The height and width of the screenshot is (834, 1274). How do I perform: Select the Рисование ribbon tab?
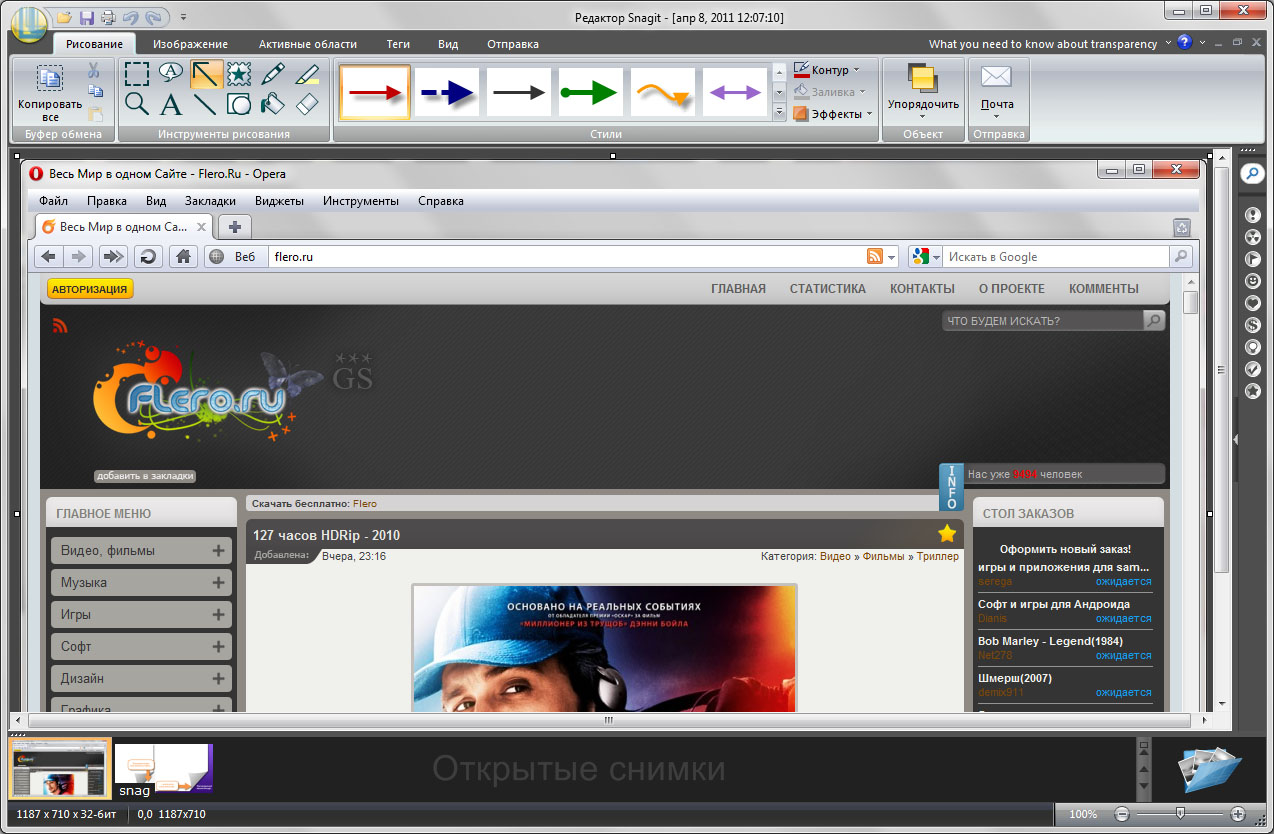pyautogui.click(x=94, y=44)
